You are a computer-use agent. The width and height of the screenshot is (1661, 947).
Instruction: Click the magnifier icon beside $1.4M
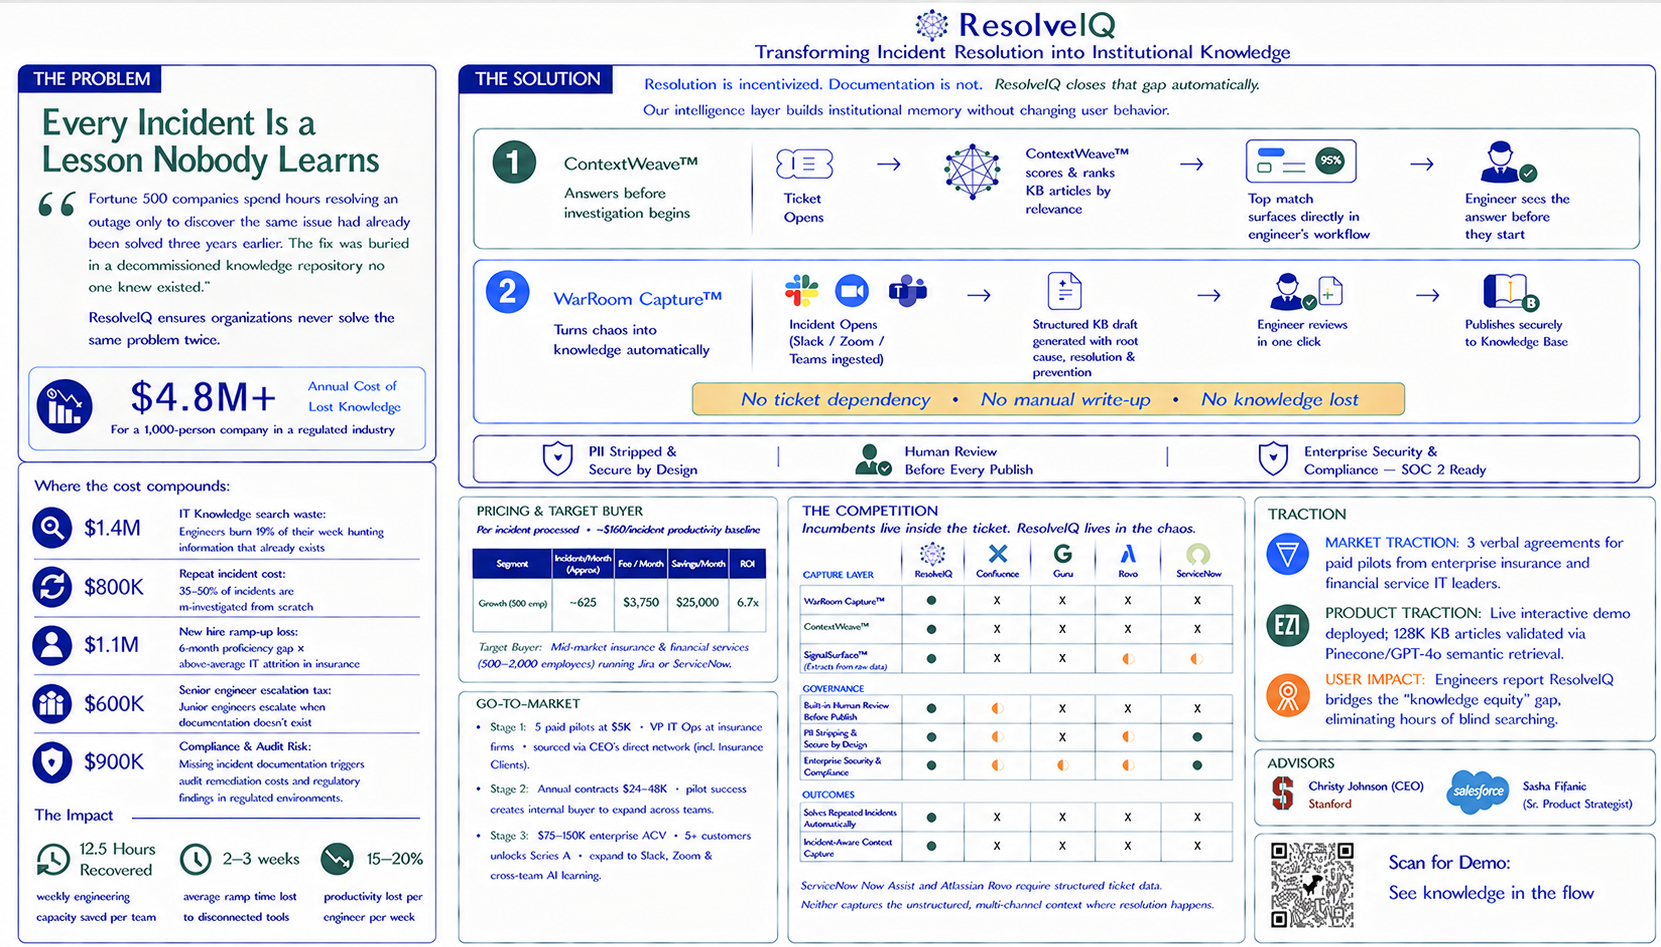52,527
